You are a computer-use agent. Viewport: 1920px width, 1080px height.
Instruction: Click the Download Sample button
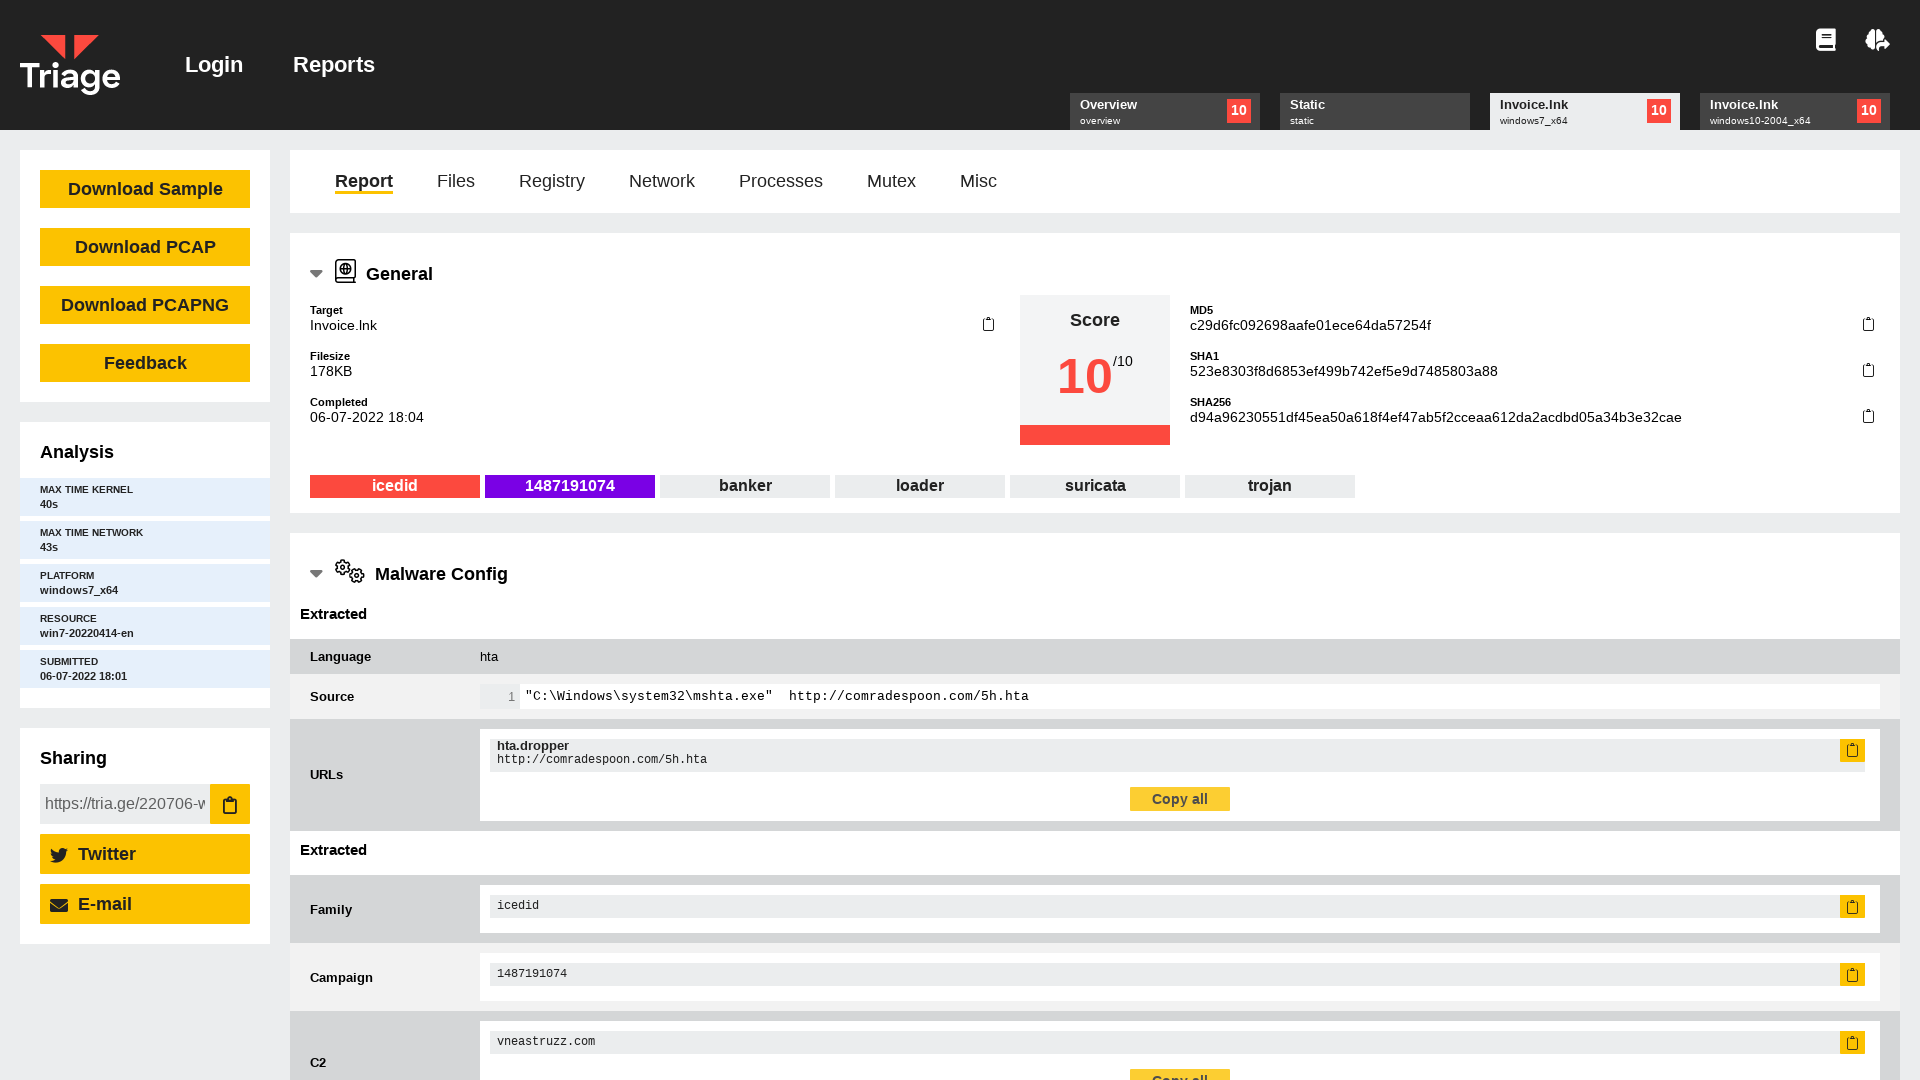coord(144,188)
